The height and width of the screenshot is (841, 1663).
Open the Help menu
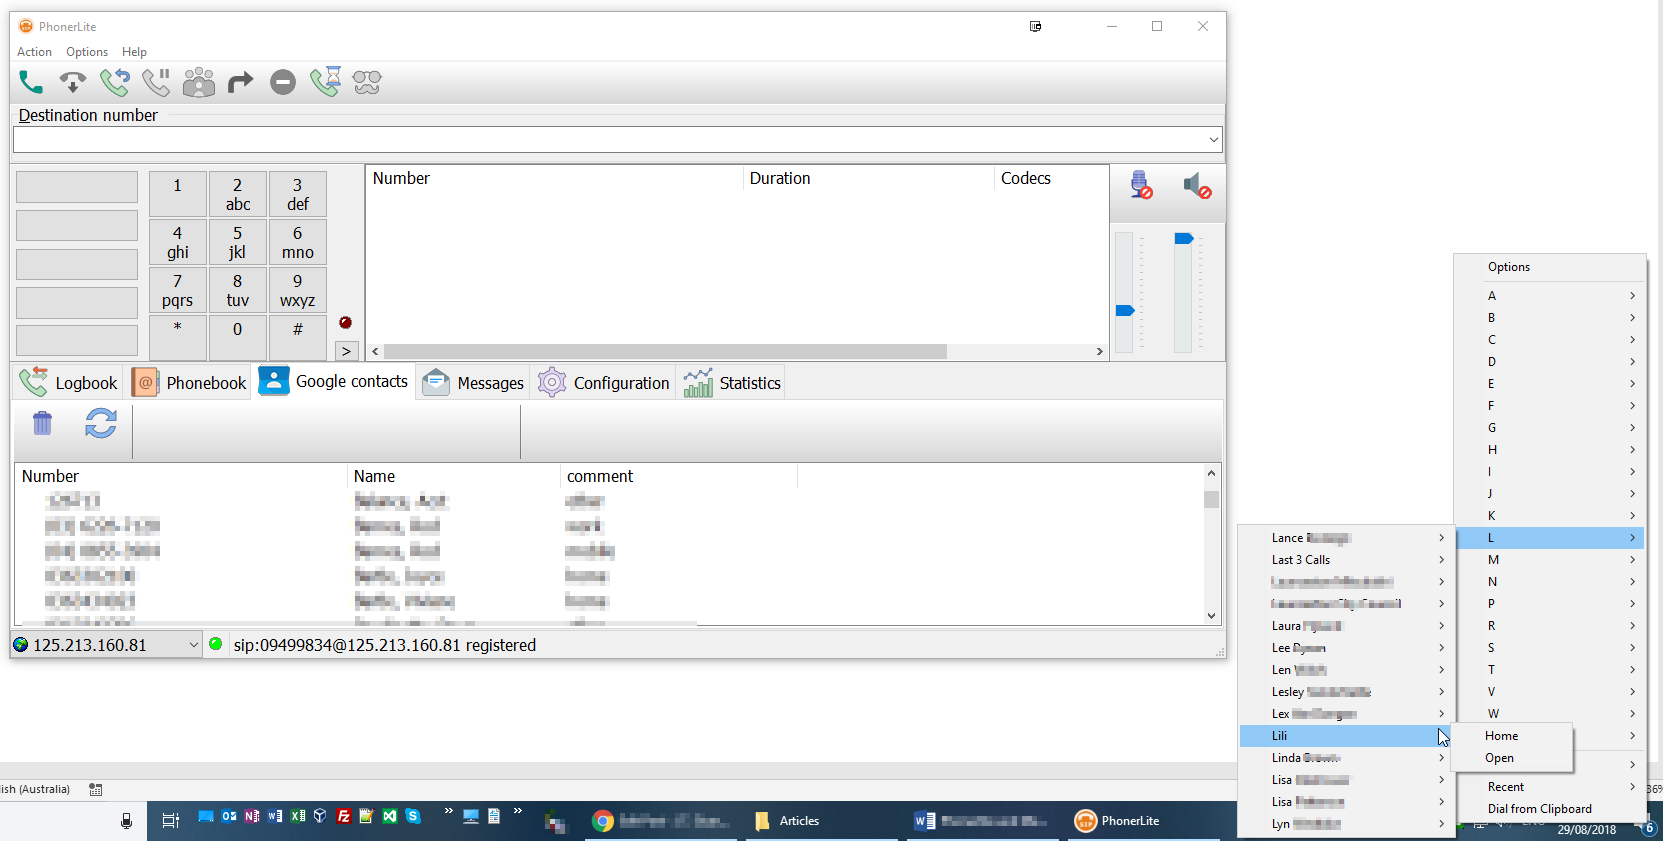click(x=134, y=52)
